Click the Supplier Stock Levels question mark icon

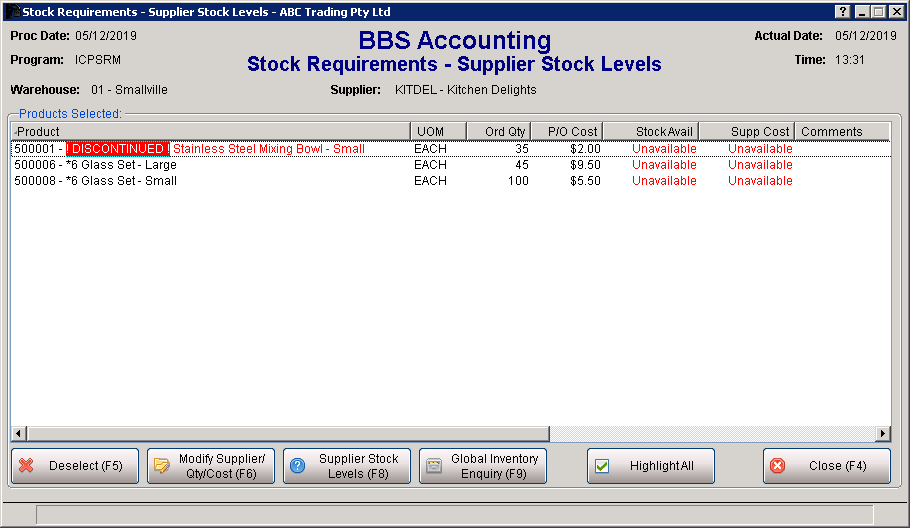click(298, 466)
